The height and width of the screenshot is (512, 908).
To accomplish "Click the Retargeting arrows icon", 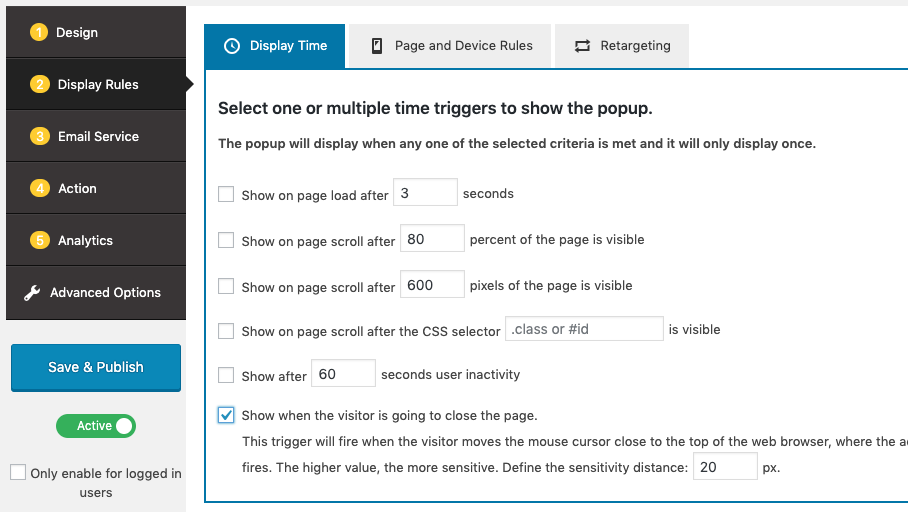I will tap(582, 46).
